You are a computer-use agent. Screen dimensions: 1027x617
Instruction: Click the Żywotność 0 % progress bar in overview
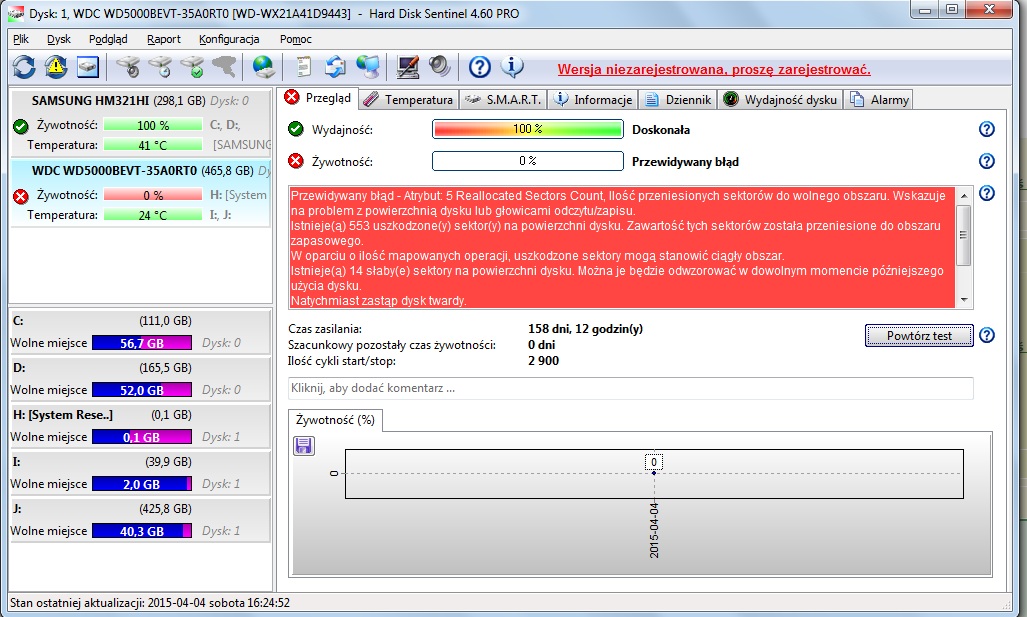click(x=528, y=161)
